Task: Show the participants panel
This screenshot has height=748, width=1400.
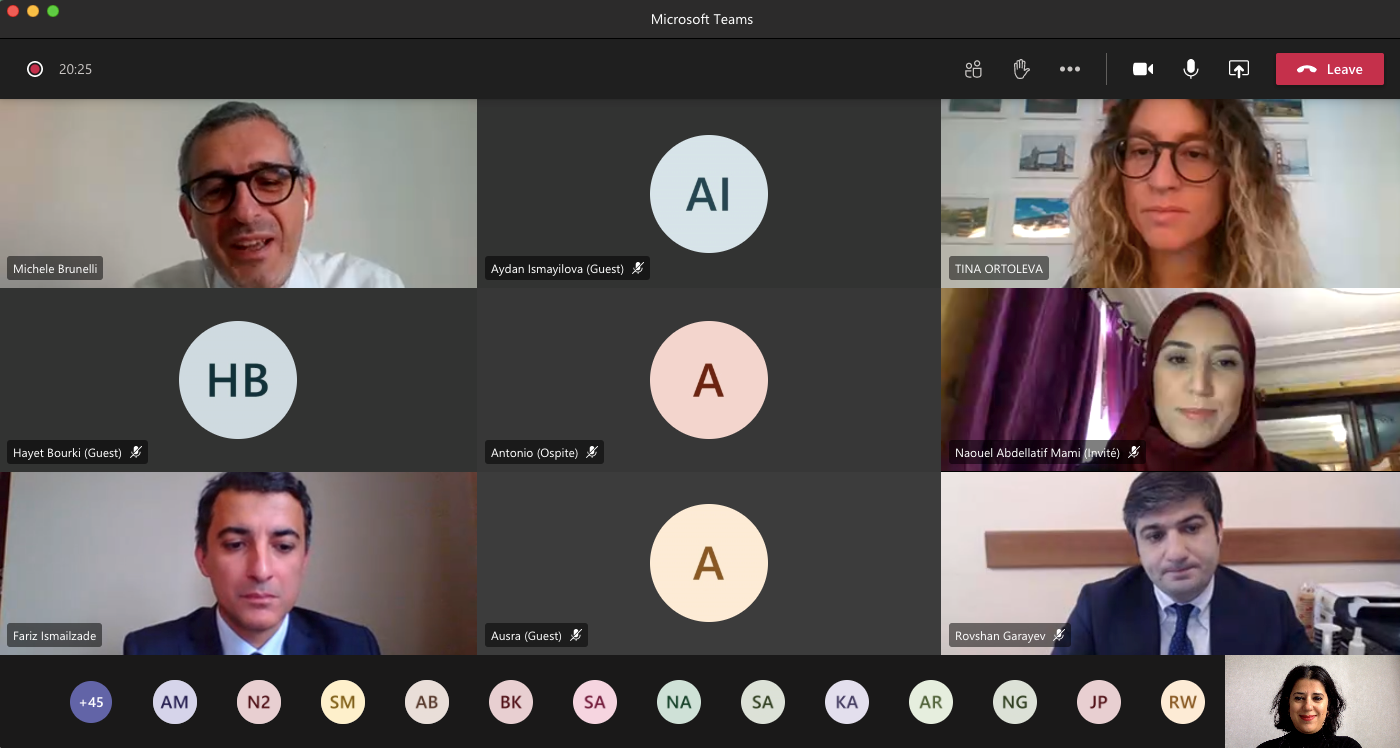Action: click(973, 69)
